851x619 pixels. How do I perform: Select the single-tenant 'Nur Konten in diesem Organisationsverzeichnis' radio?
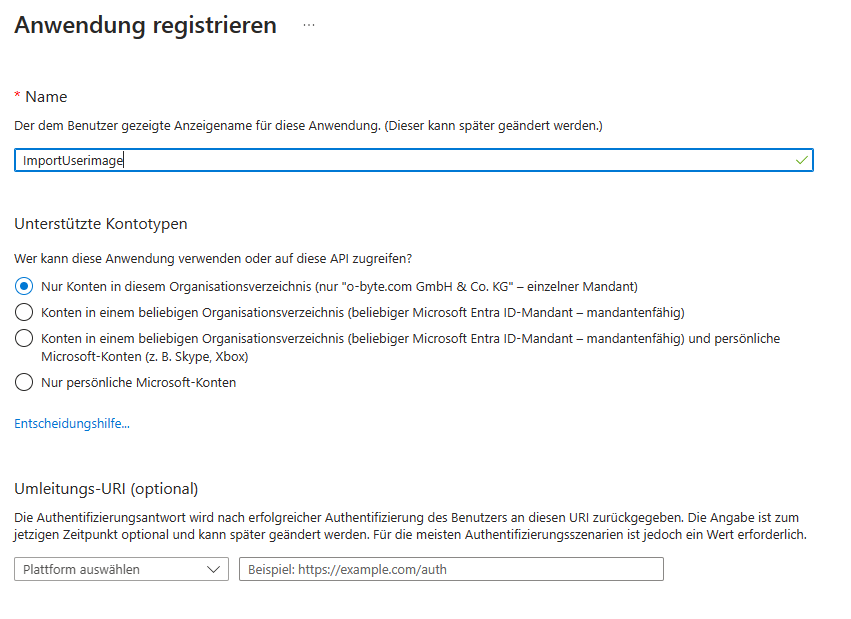[x=24, y=286]
